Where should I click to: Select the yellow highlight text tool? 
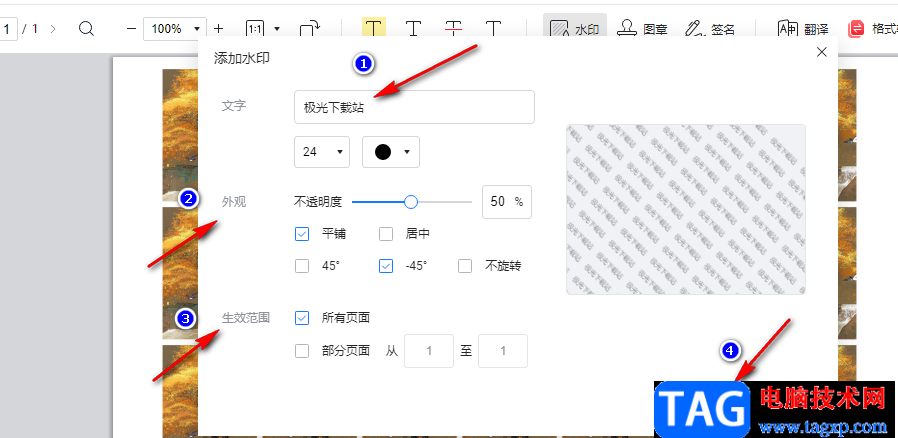(x=373, y=28)
